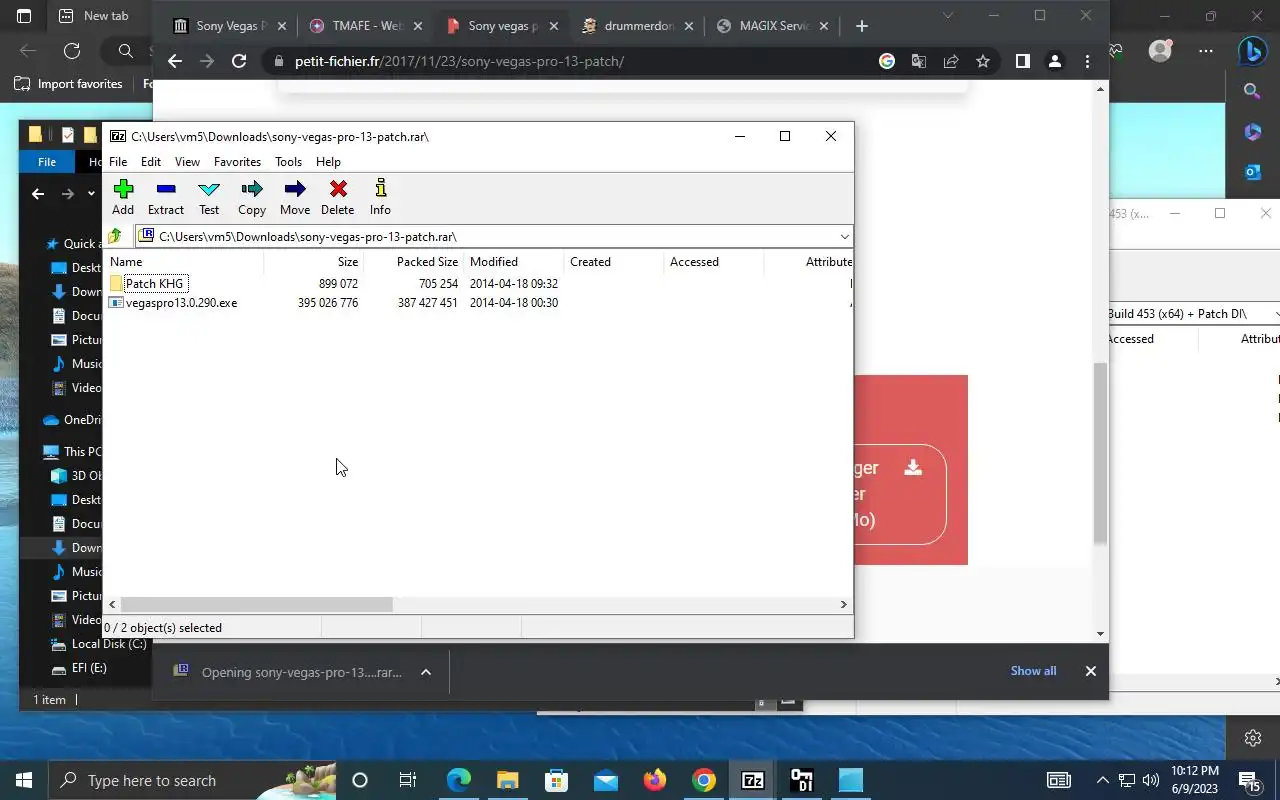Image resolution: width=1280 pixels, height=800 pixels.
Task: Open Edge sidebar settings gear
Action: pos(1252,738)
